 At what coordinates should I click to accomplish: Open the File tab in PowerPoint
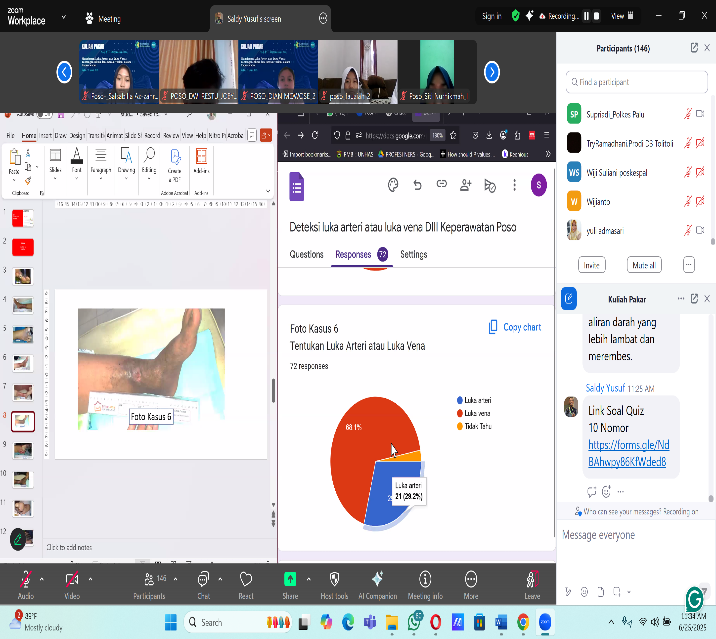tap(11, 135)
